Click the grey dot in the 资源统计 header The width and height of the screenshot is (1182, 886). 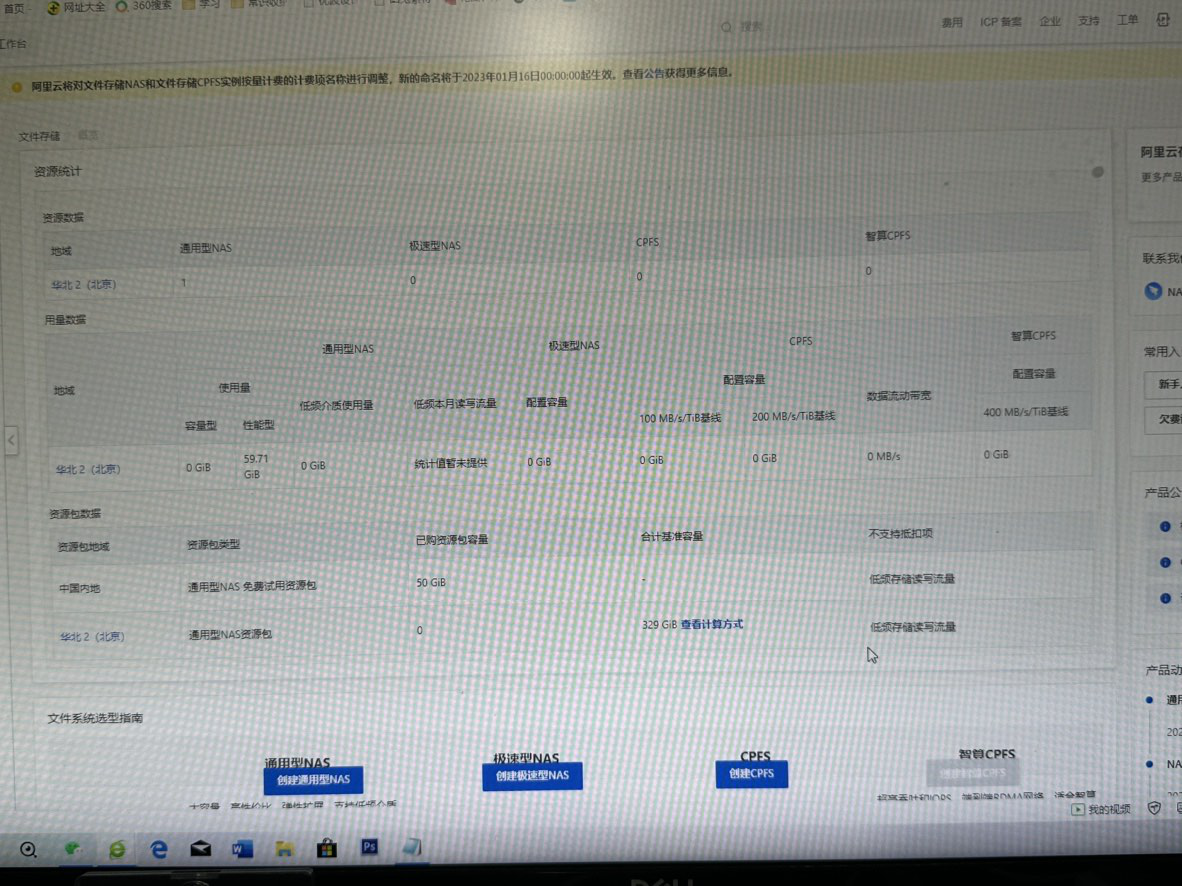(1098, 172)
